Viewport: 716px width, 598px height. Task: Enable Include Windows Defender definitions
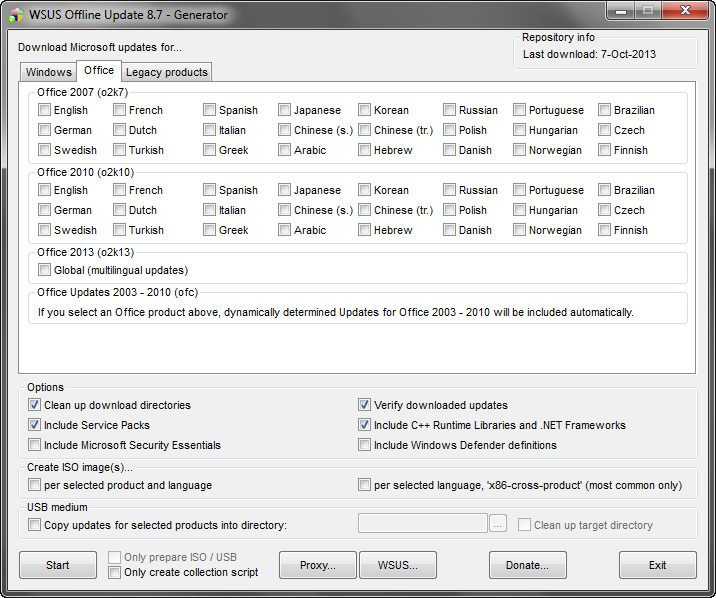[x=364, y=445]
